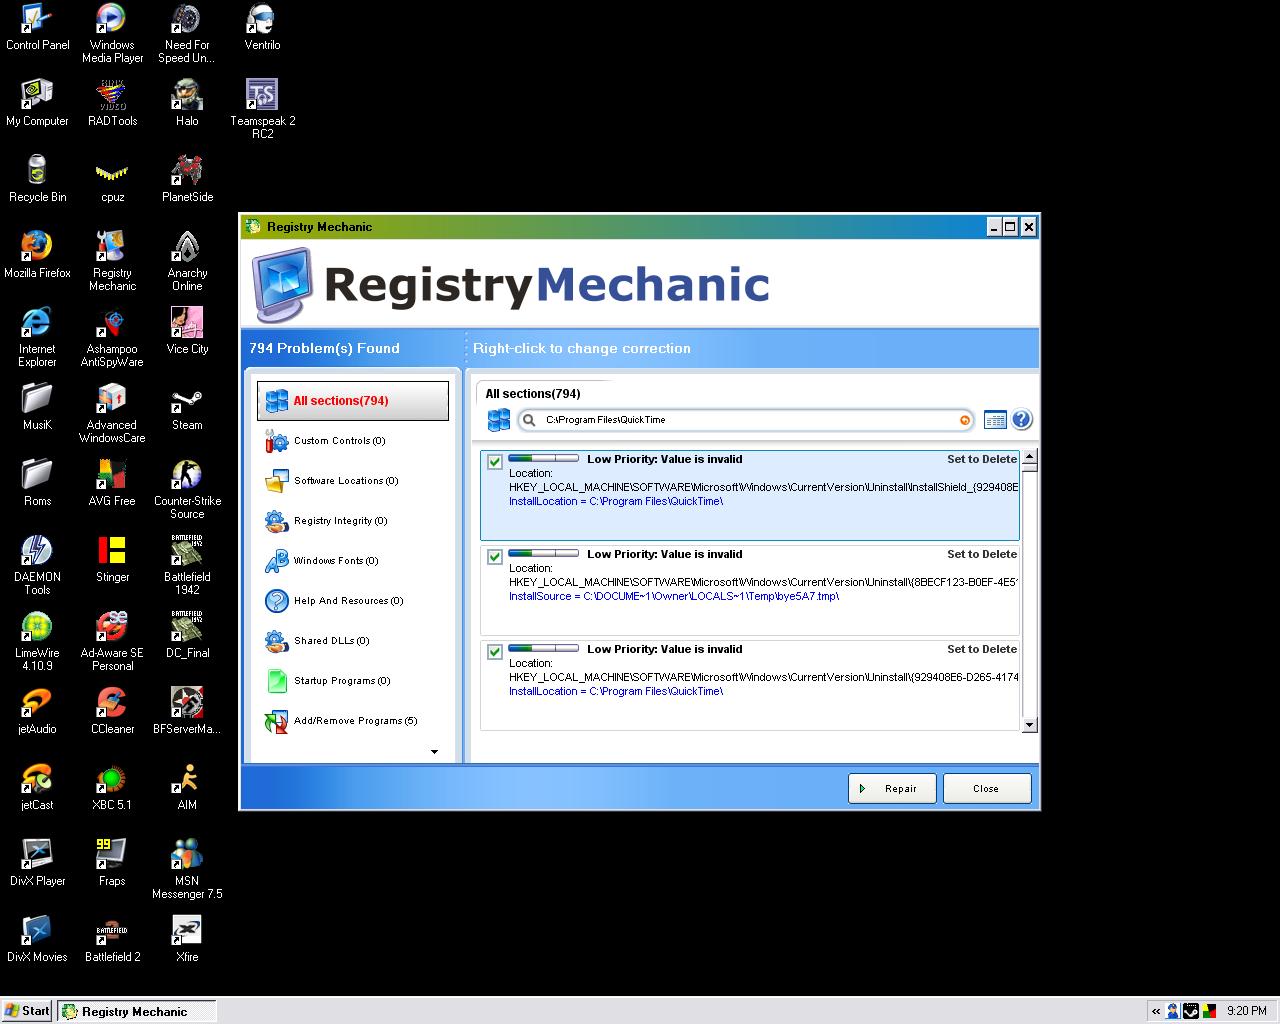Select All sections(794) in the sidebar

point(353,401)
